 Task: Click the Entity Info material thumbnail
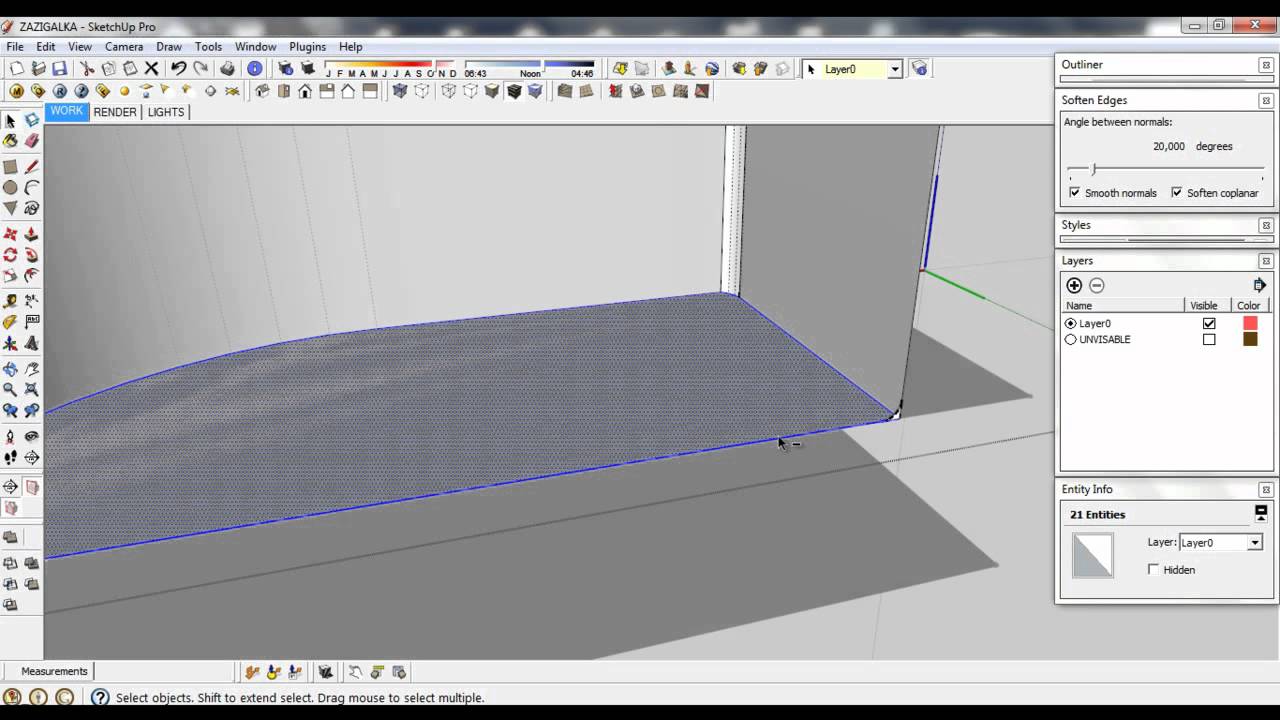(x=1092, y=554)
